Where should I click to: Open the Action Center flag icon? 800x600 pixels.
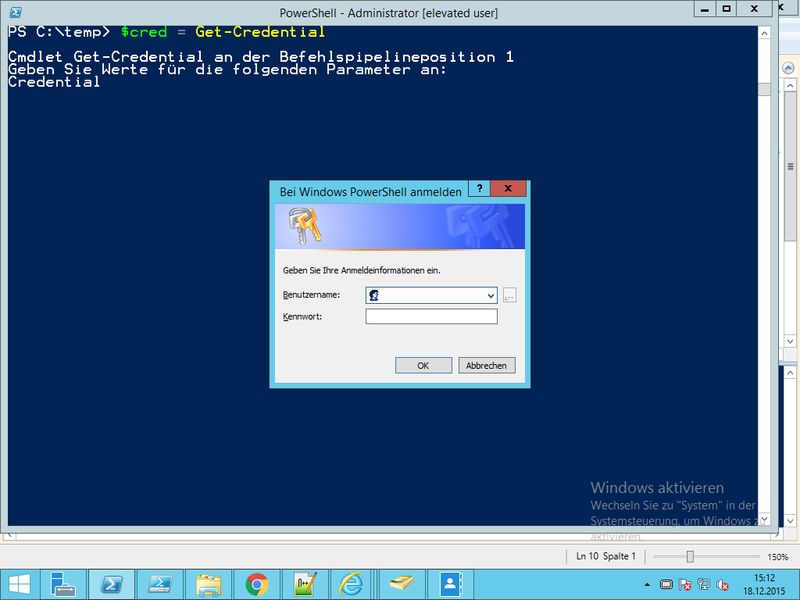[685, 585]
